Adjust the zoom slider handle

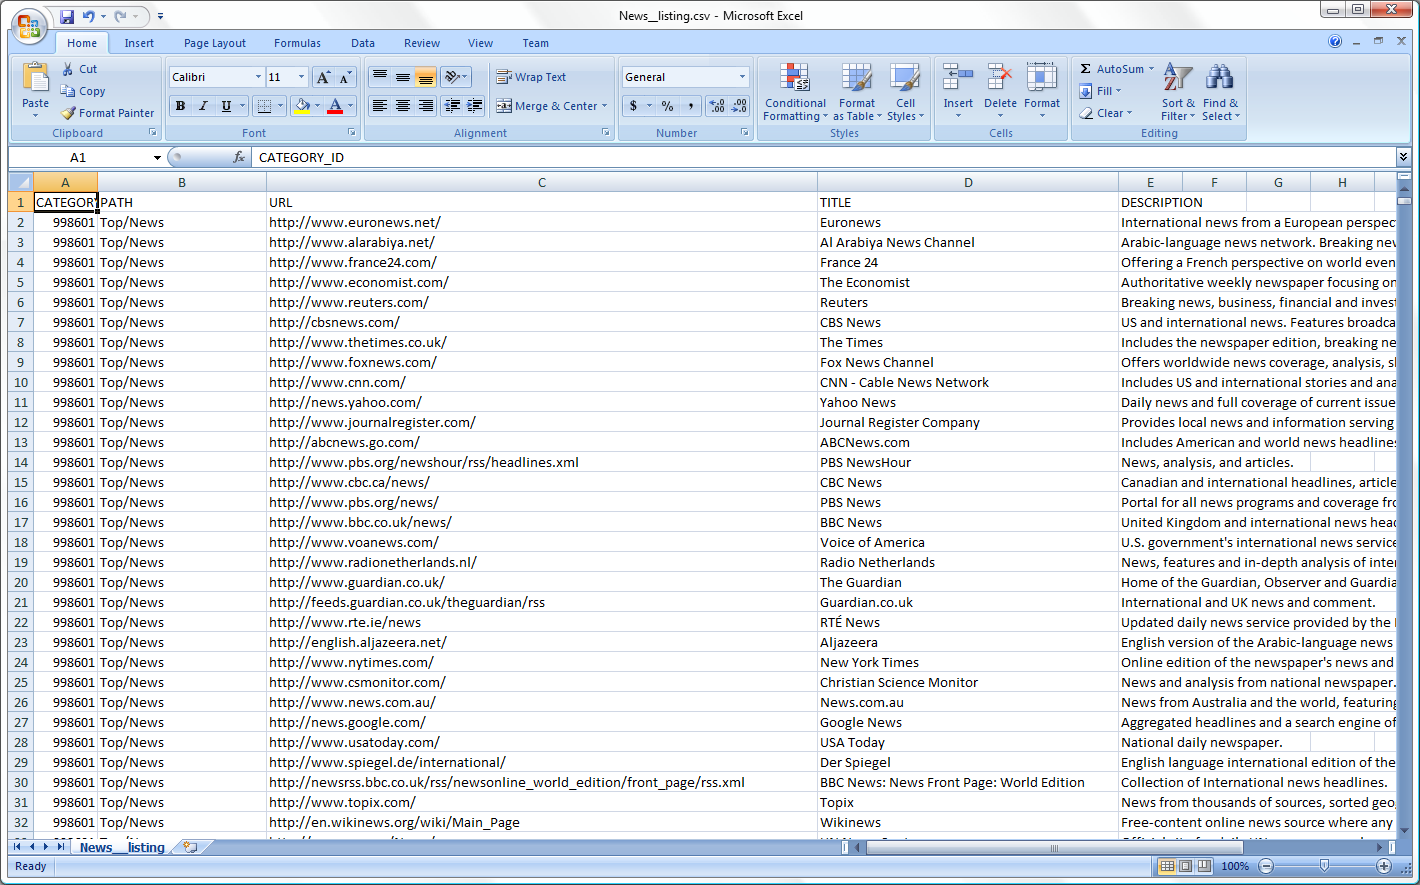[x=1325, y=866]
